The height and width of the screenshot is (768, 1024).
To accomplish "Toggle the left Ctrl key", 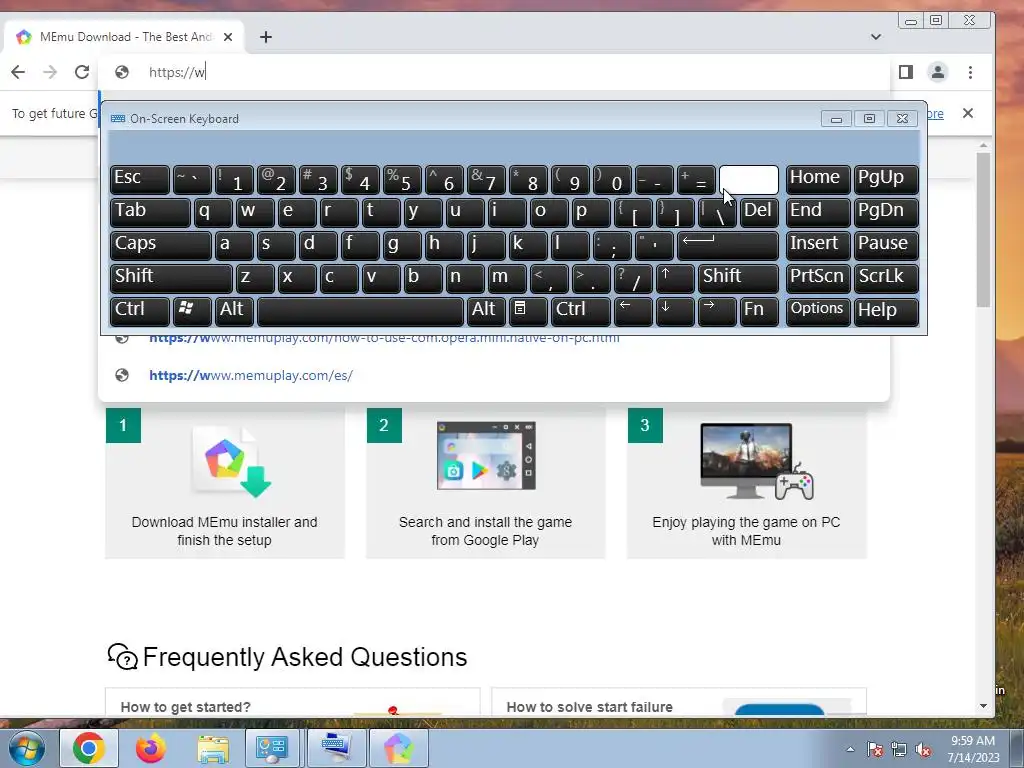I will 140,311.
